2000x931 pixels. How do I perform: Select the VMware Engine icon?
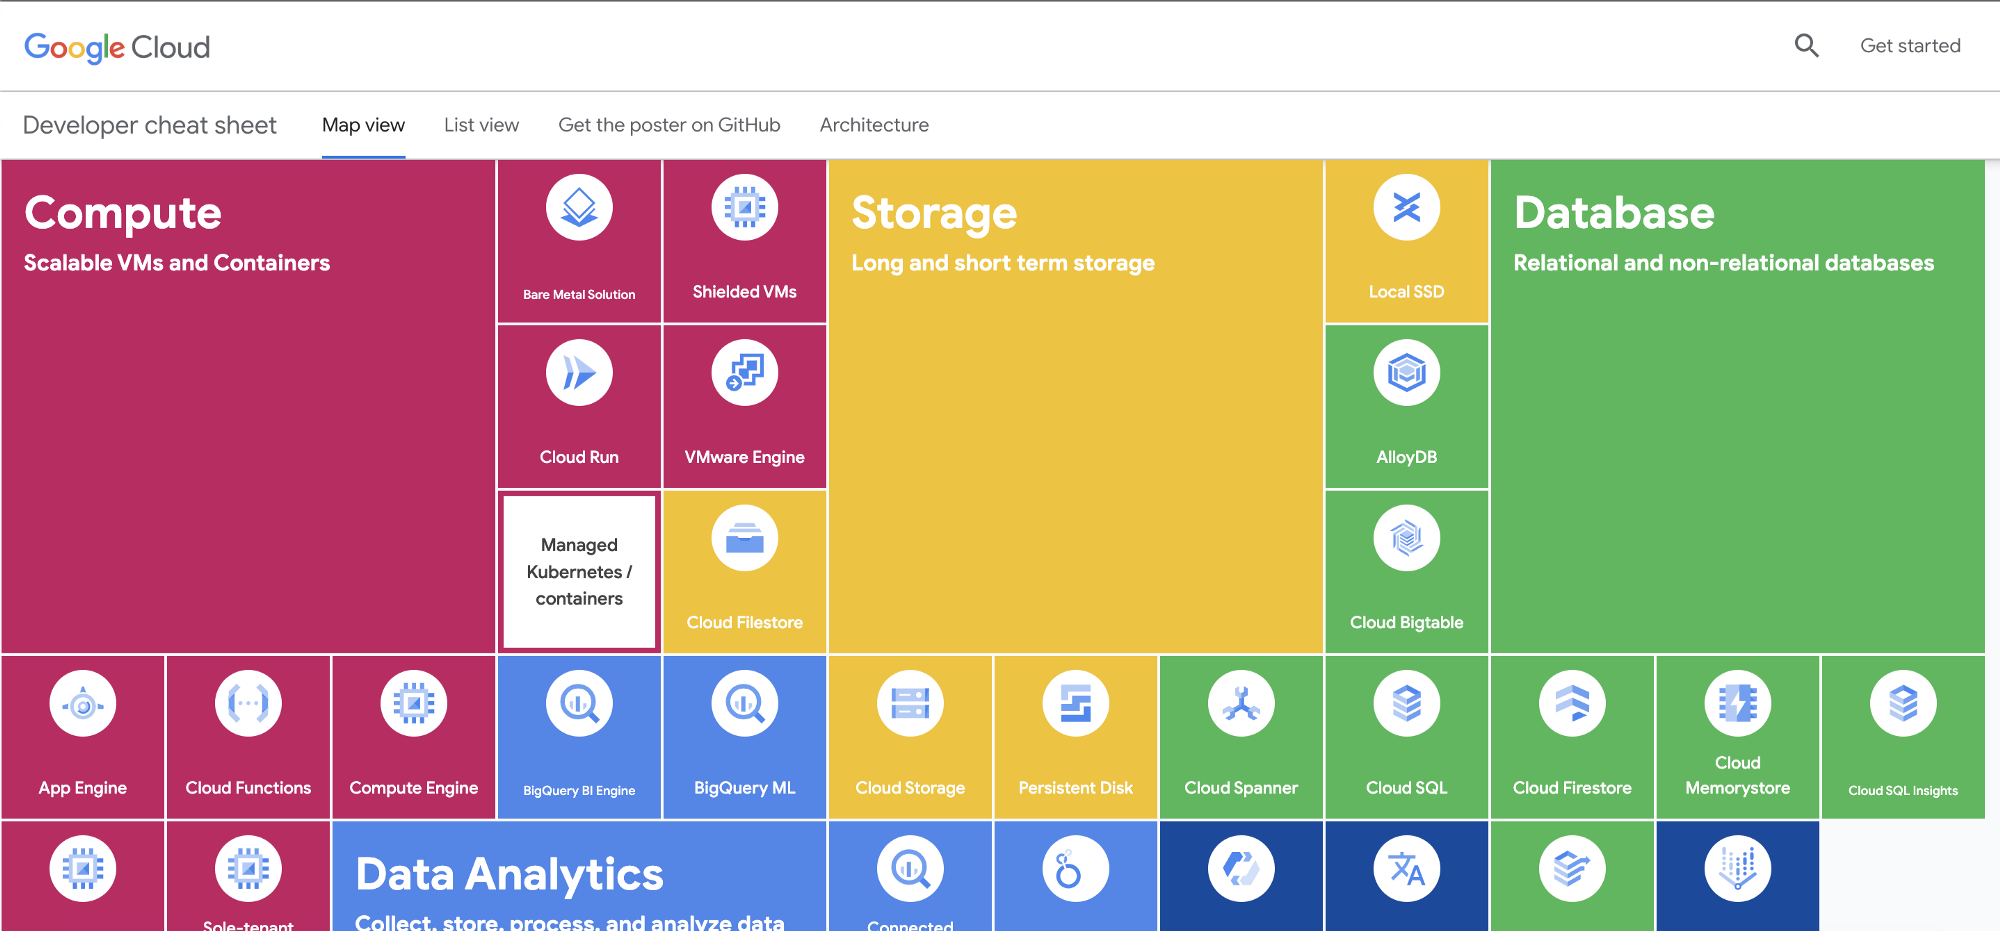click(x=745, y=373)
